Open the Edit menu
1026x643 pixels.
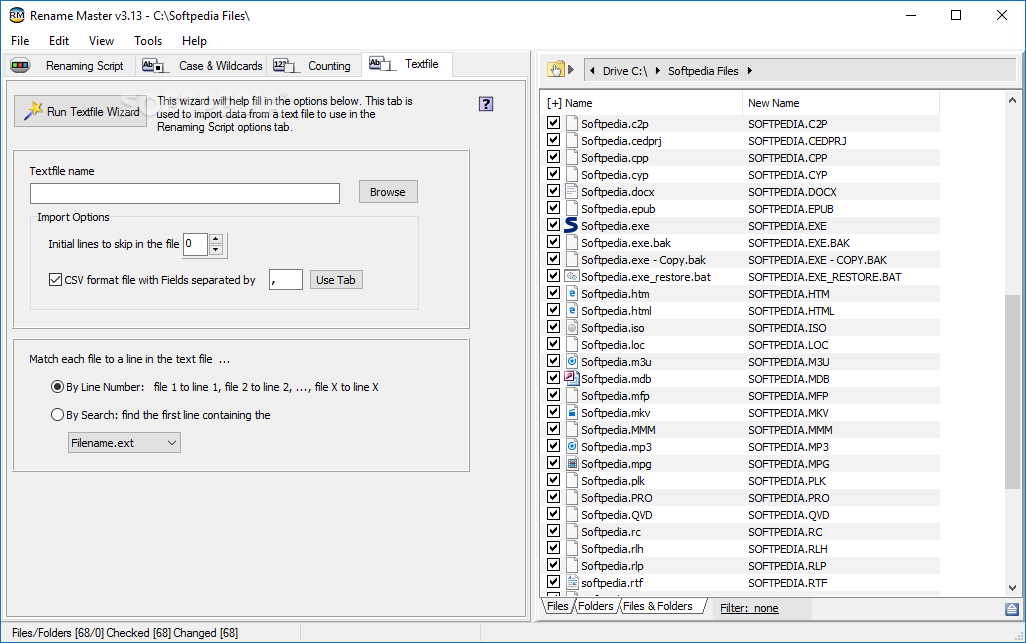[x=59, y=41]
